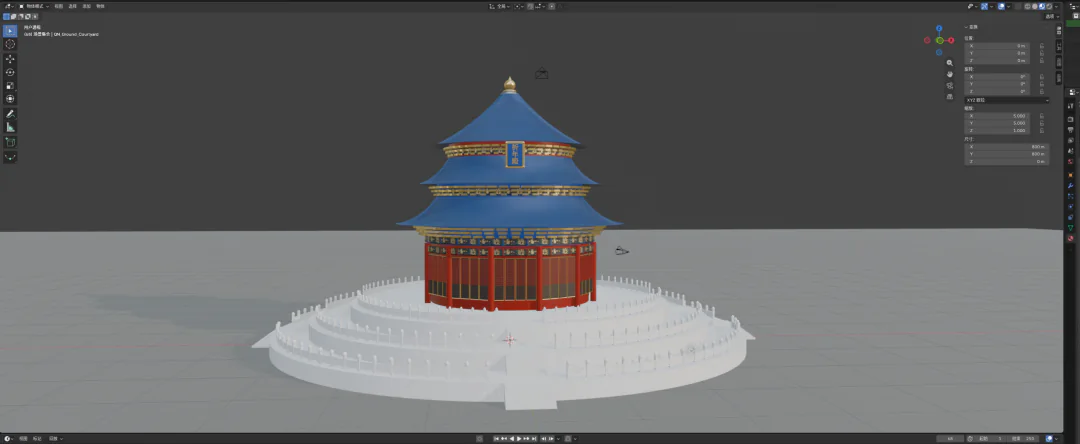
Task: Open the editor type dropdown top-left
Action: pyautogui.click(x=9, y=6)
